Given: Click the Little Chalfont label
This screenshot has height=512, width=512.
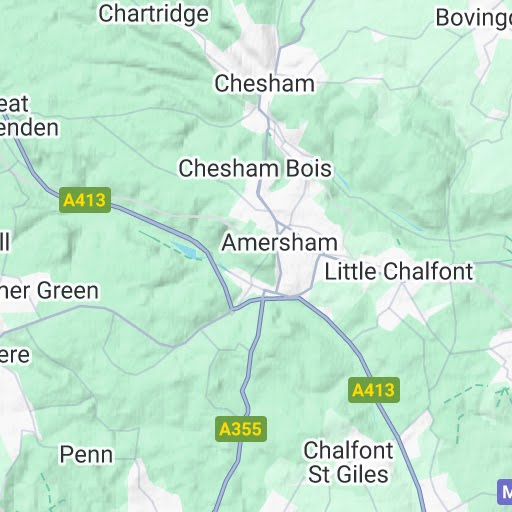Looking at the screenshot, I should pos(399,271).
